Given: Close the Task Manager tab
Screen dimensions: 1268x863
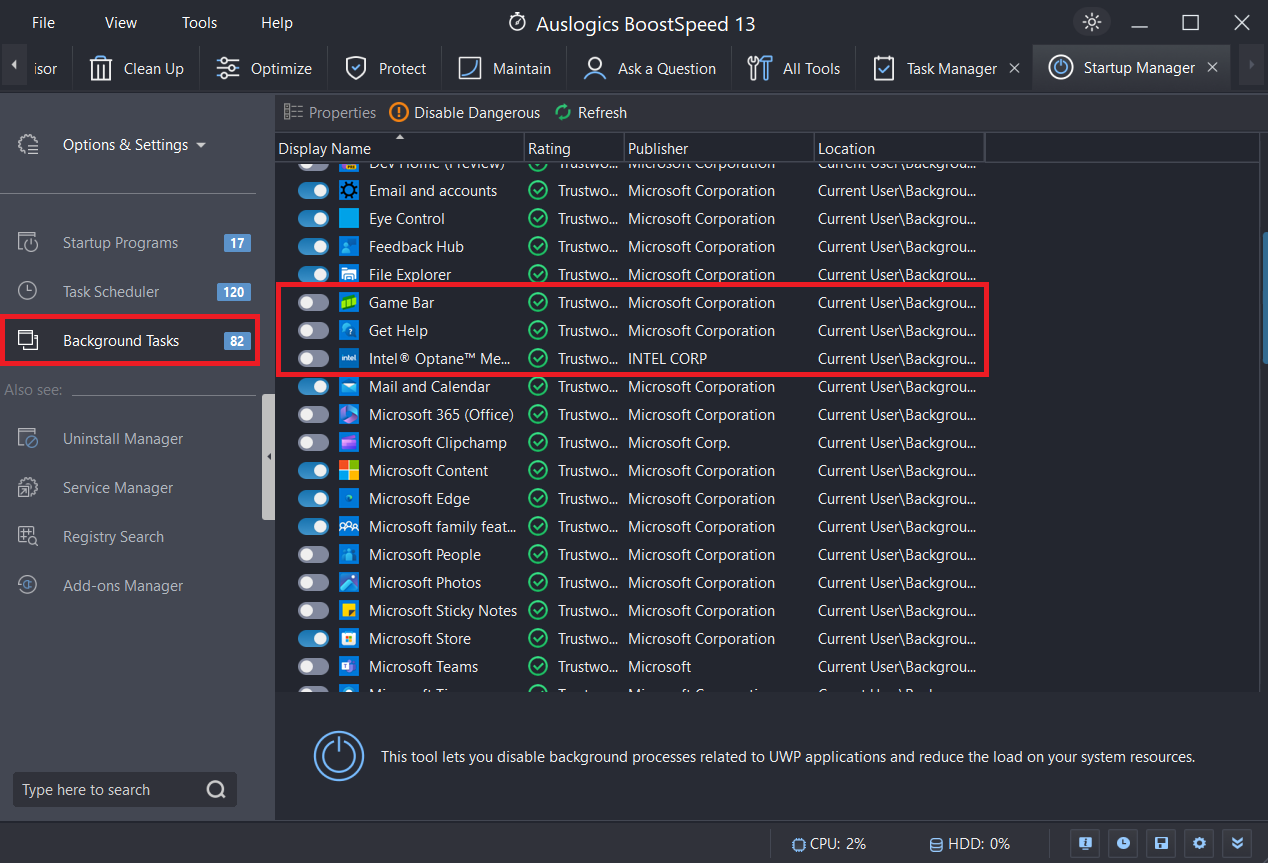Looking at the screenshot, I should pos(1014,68).
